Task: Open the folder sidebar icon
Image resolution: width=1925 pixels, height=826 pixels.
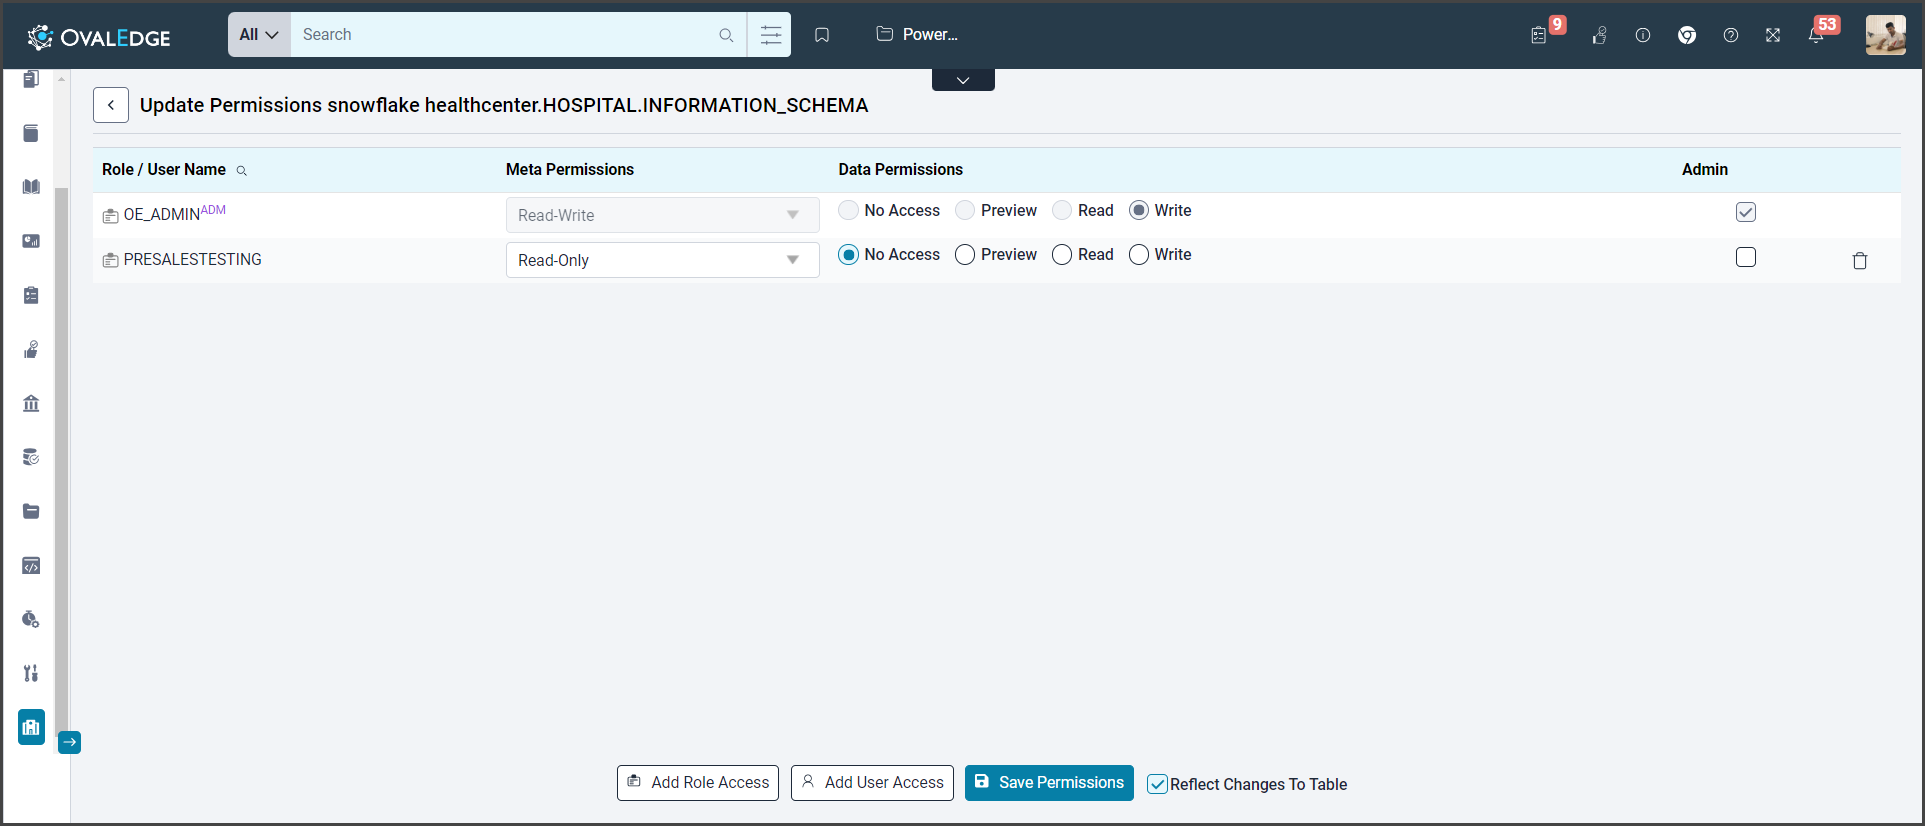Action: pyautogui.click(x=31, y=511)
